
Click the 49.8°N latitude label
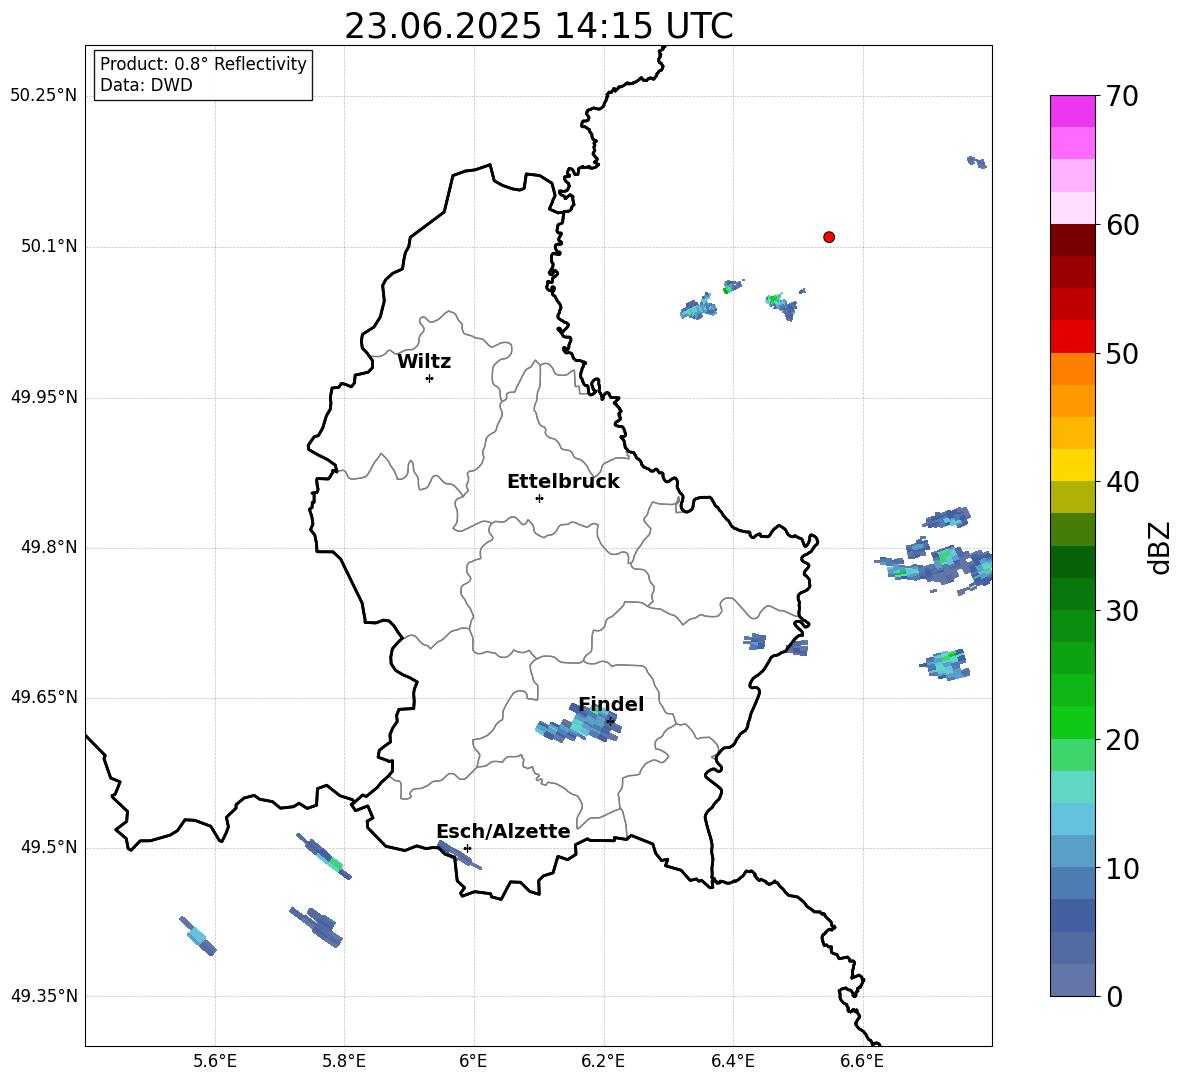[x=49, y=547]
